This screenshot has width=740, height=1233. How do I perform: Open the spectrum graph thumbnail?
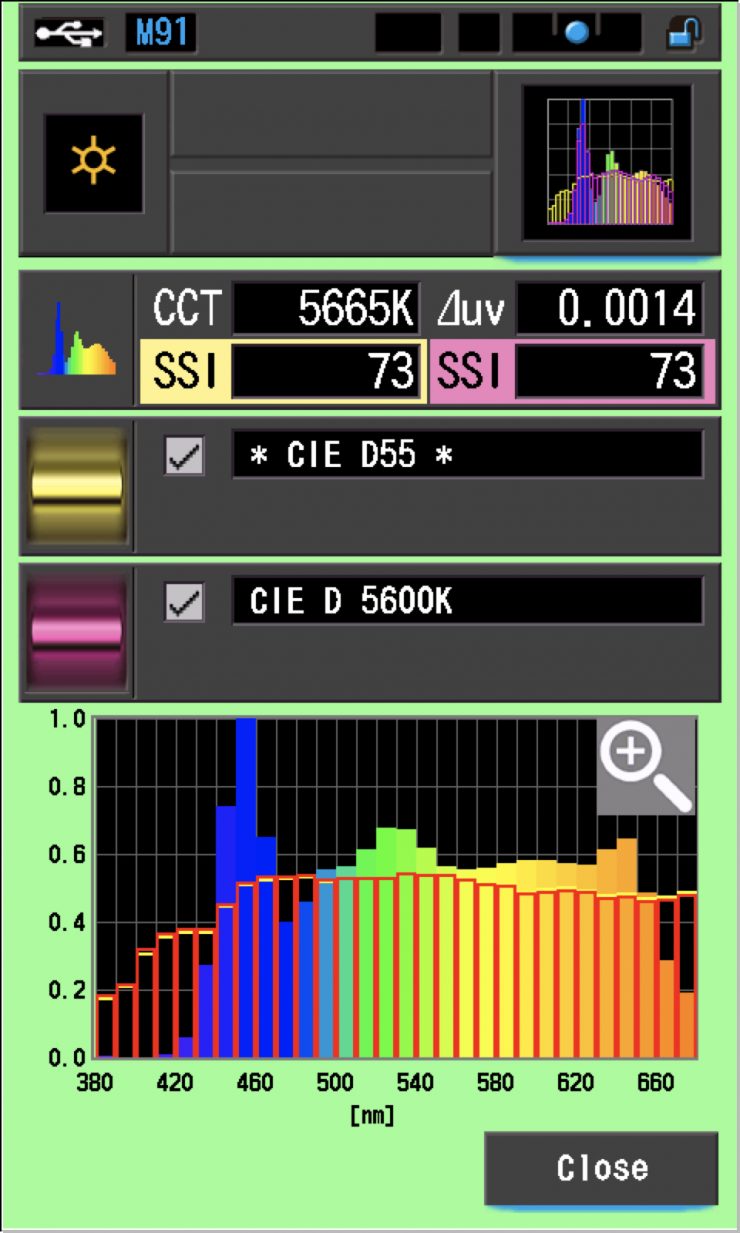(x=608, y=163)
